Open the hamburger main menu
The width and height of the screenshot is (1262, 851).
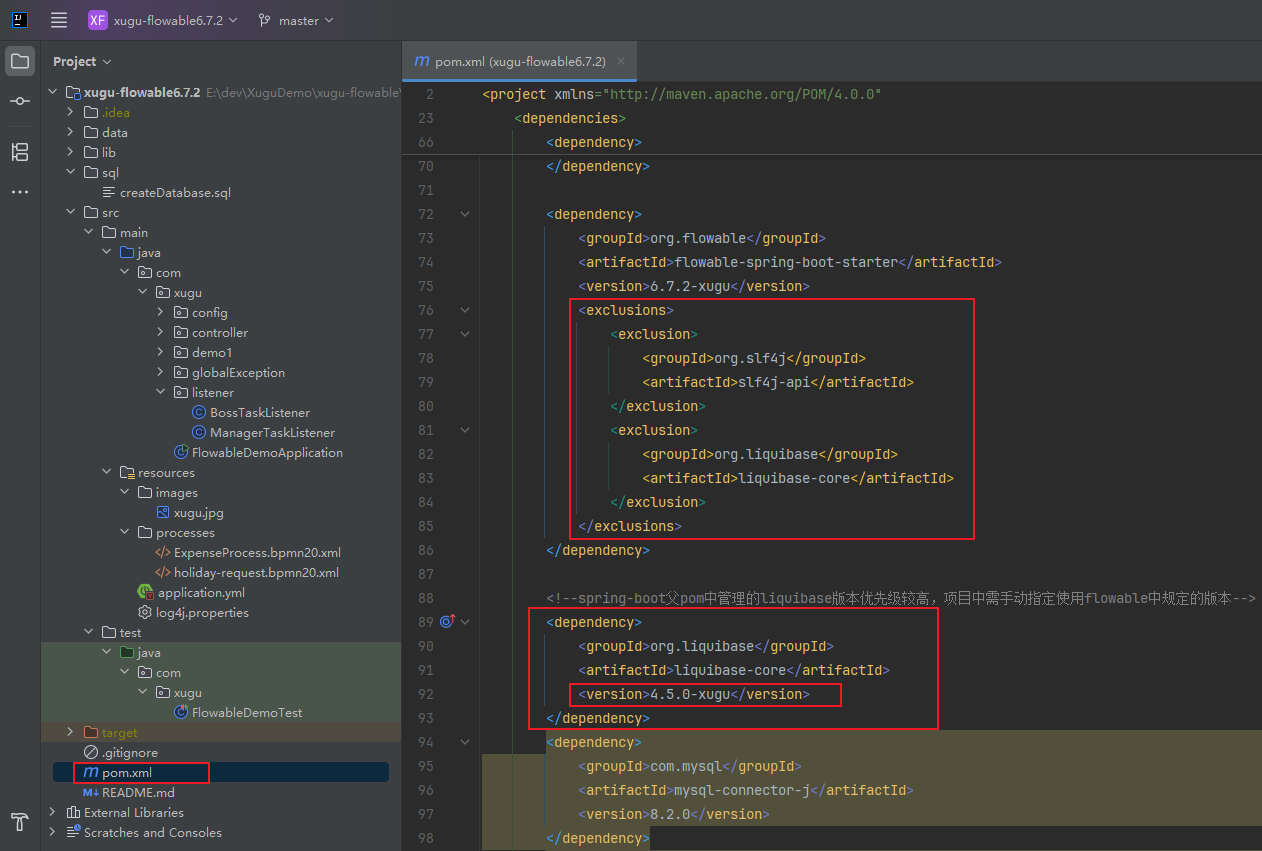coord(59,20)
